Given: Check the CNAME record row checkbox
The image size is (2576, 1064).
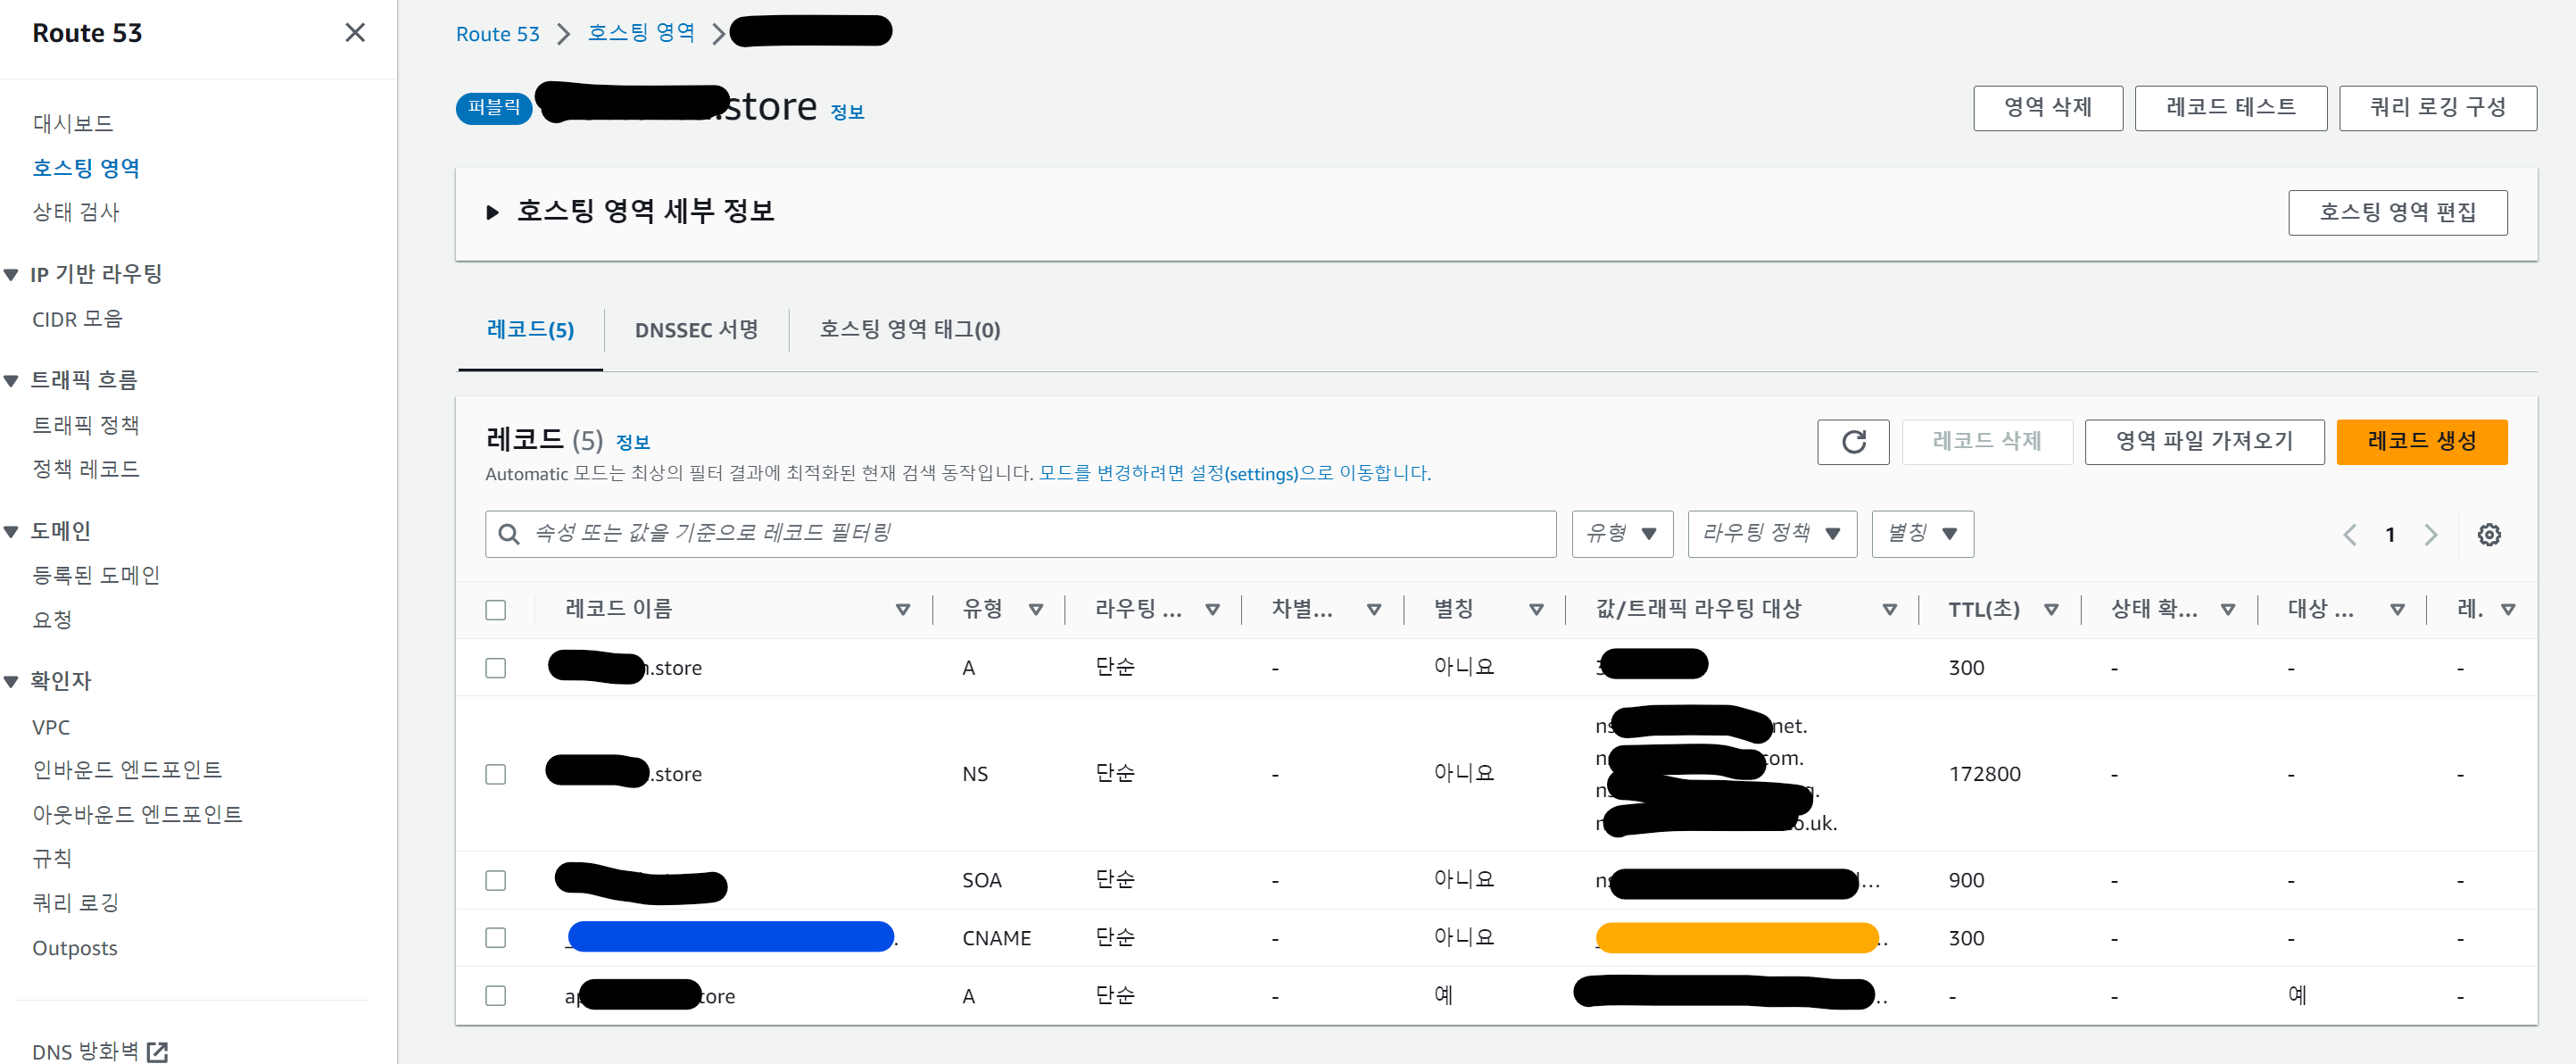Looking at the screenshot, I should click(495, 937).
